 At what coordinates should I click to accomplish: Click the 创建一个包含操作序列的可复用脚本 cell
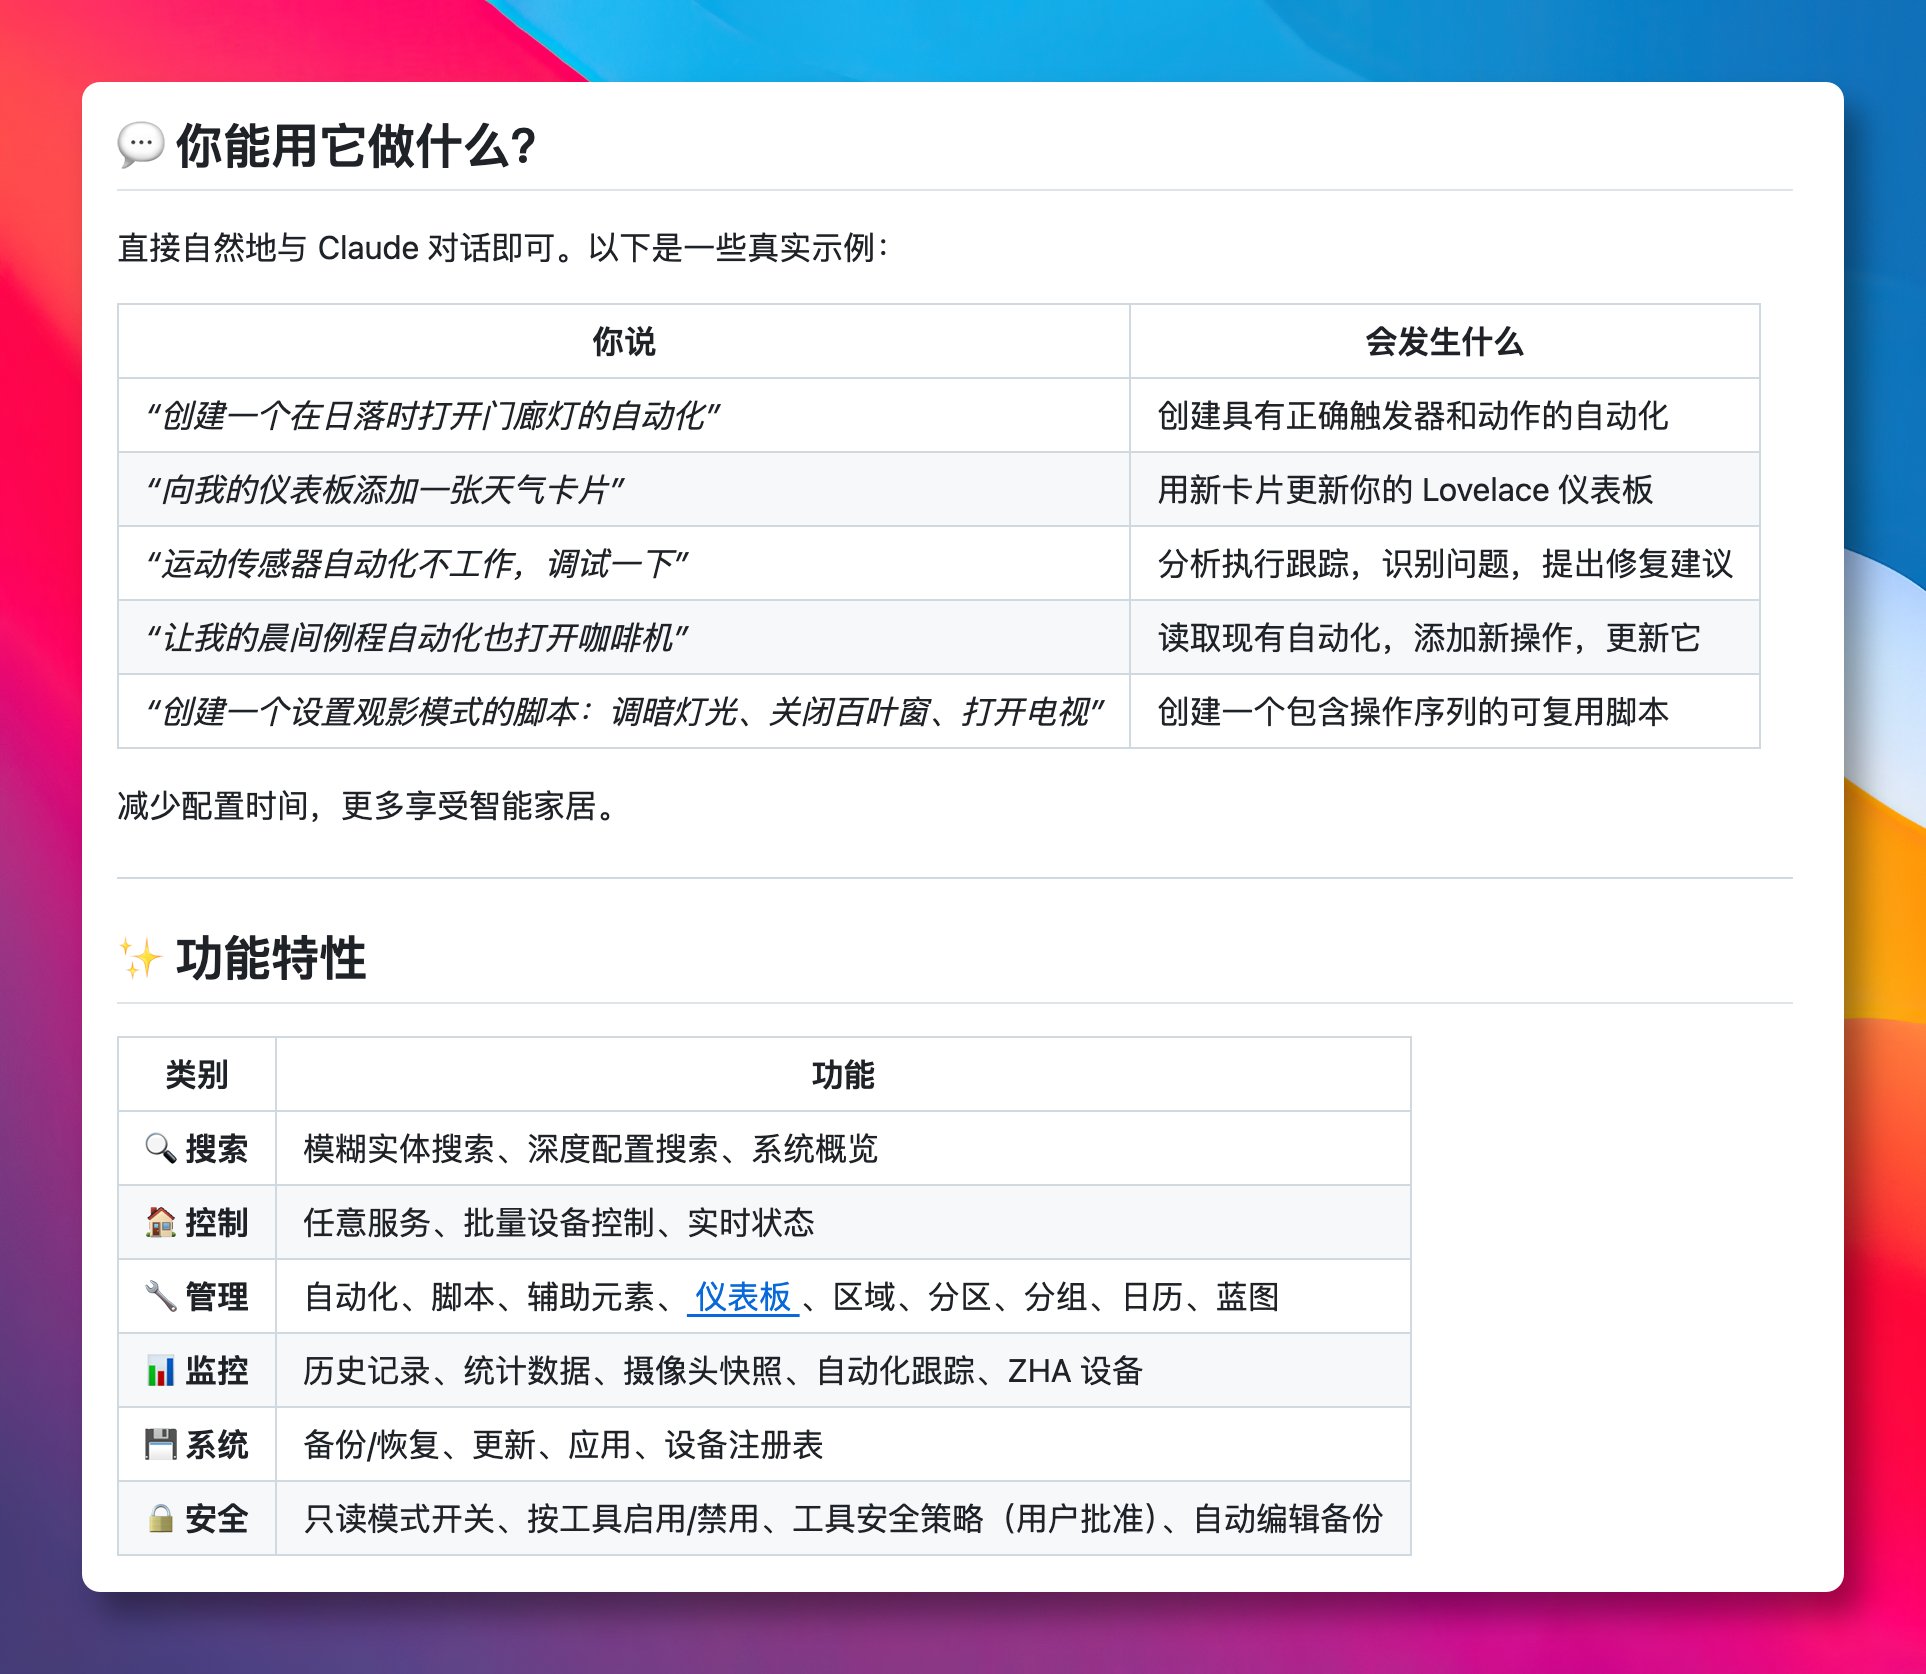pyautogui.click(x=1444, y=711)
